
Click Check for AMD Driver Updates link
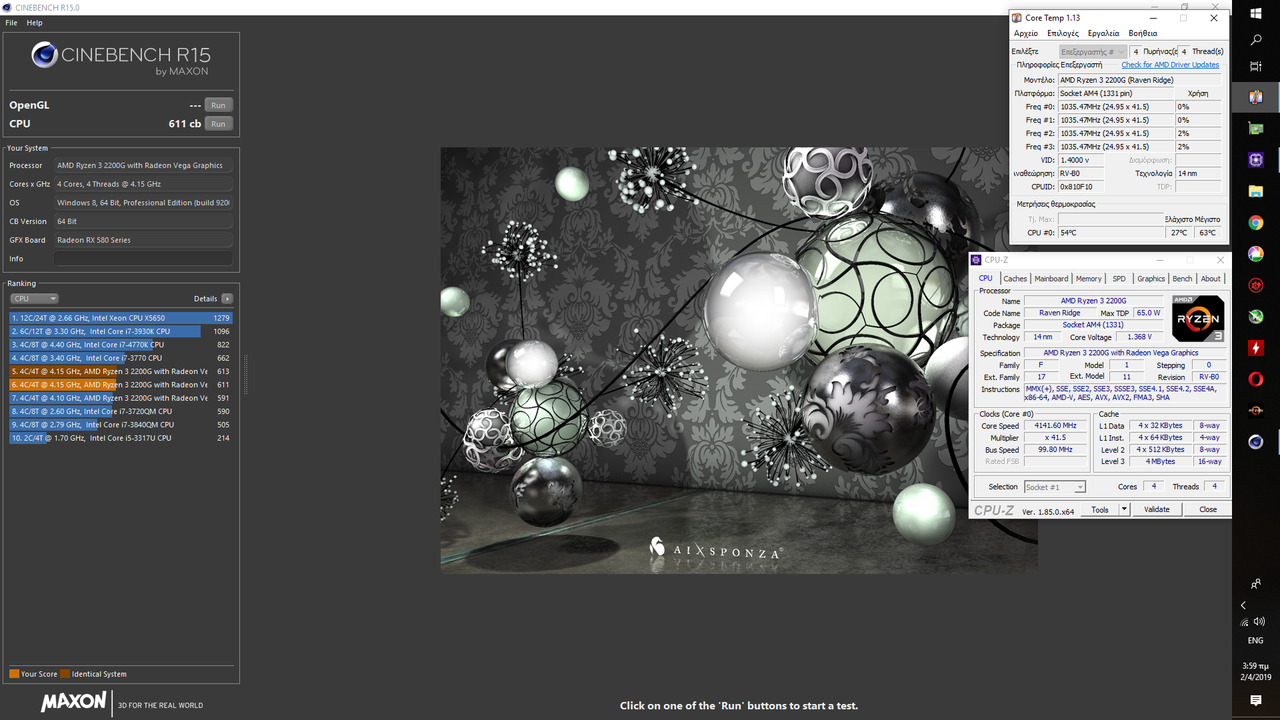[x=1170, y=65]
